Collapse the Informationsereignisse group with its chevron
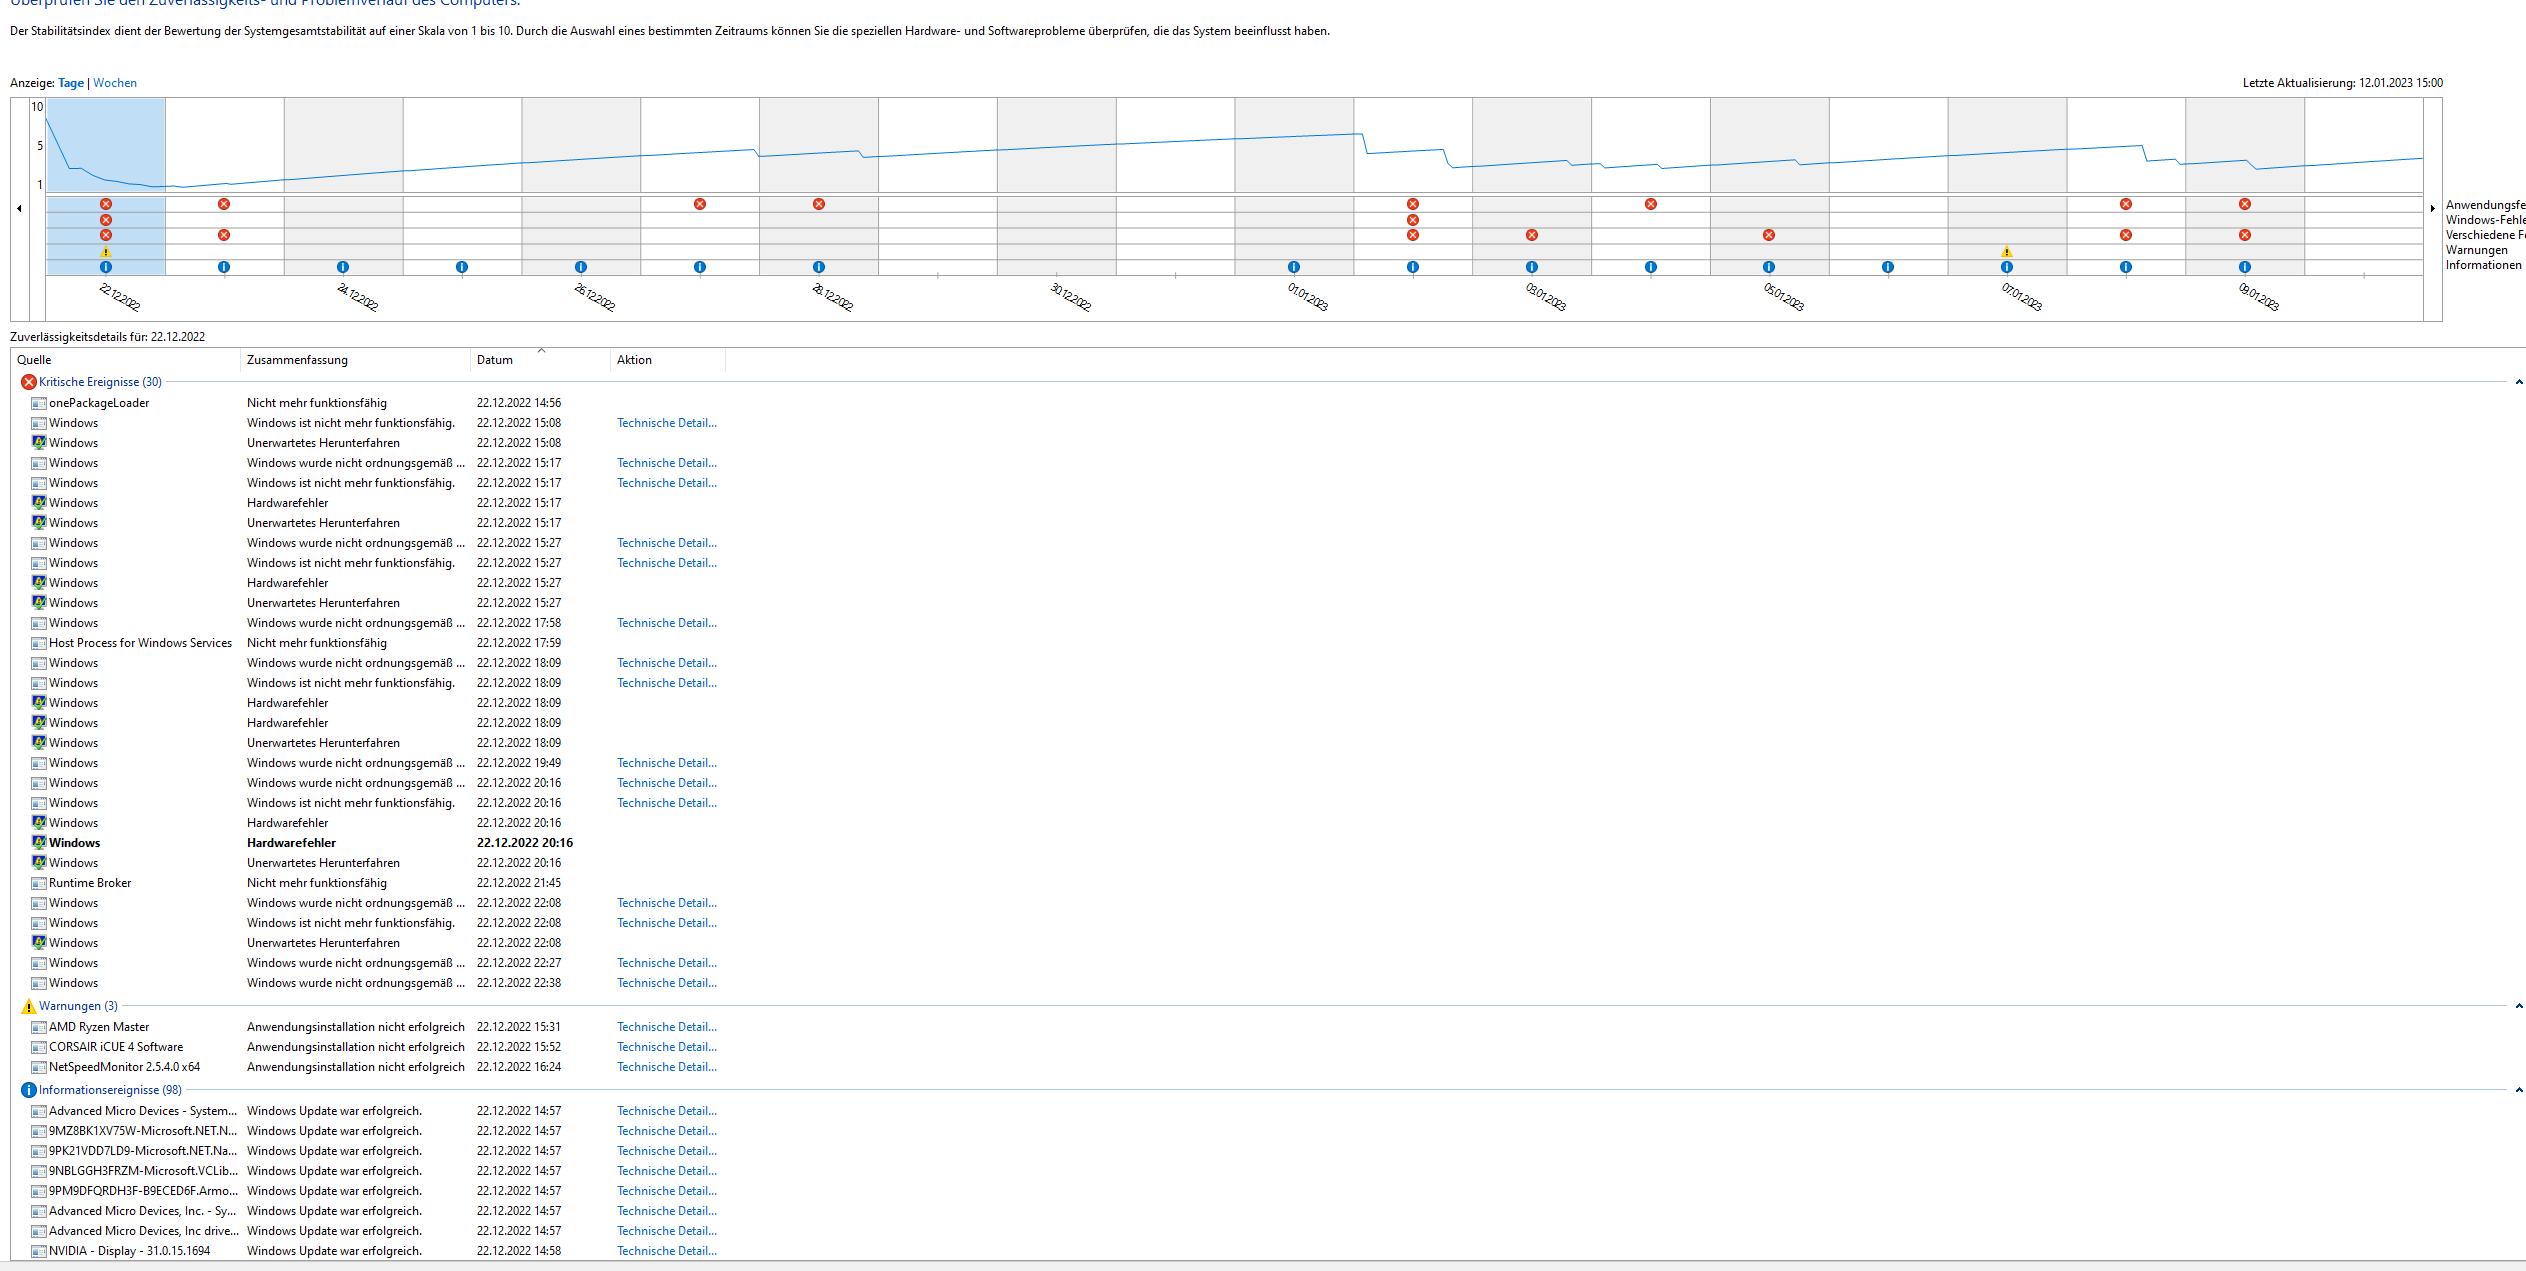This screenshot has height=1271, width=2526. 2518,1090
